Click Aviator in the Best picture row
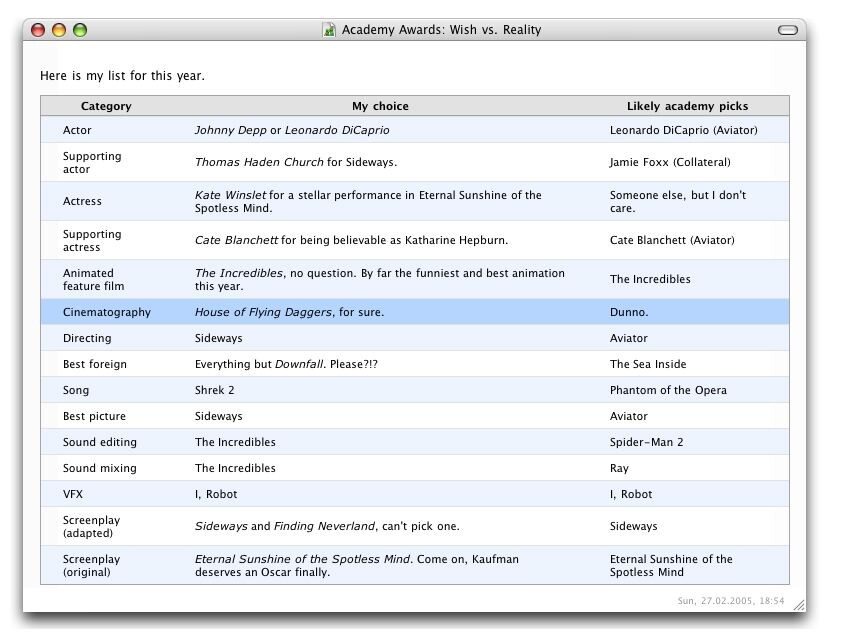This screenshot has width=842, height=641. pyautogui.click(x=629, y=416)
